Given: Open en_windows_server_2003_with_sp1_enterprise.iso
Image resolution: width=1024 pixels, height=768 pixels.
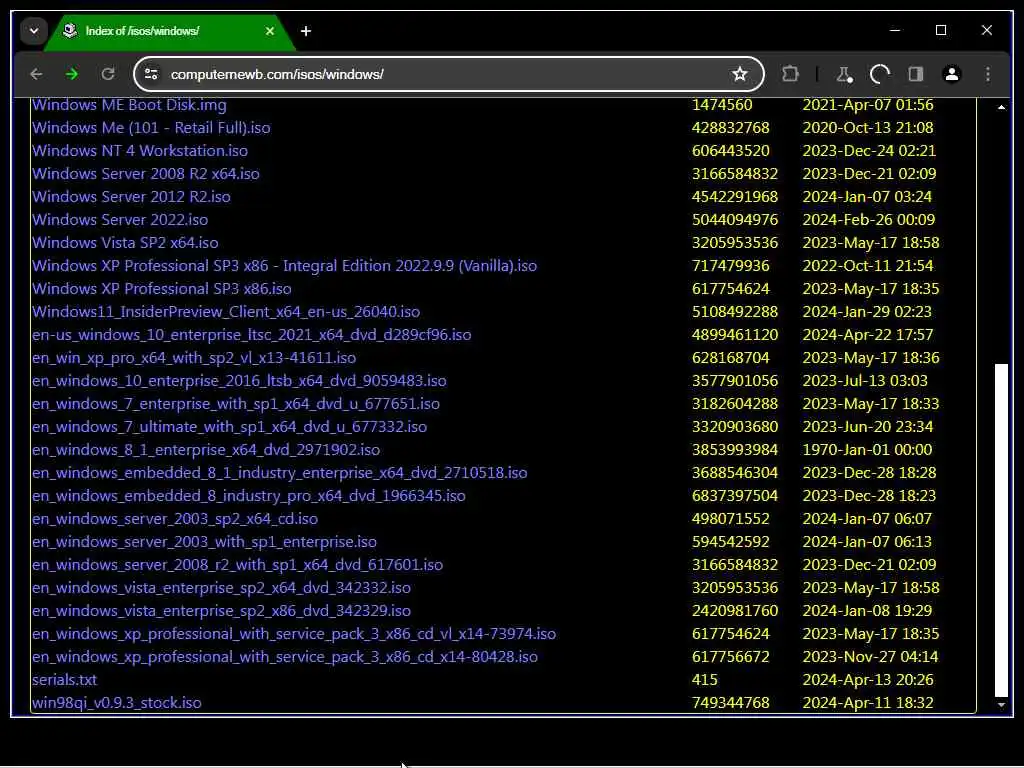Looking at the screenshot, I should pyautogui.click(x=204, y=541).
